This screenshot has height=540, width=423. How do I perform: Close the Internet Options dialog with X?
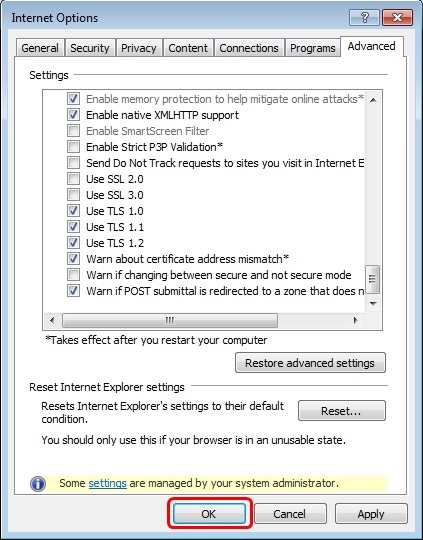coord(397,17)
